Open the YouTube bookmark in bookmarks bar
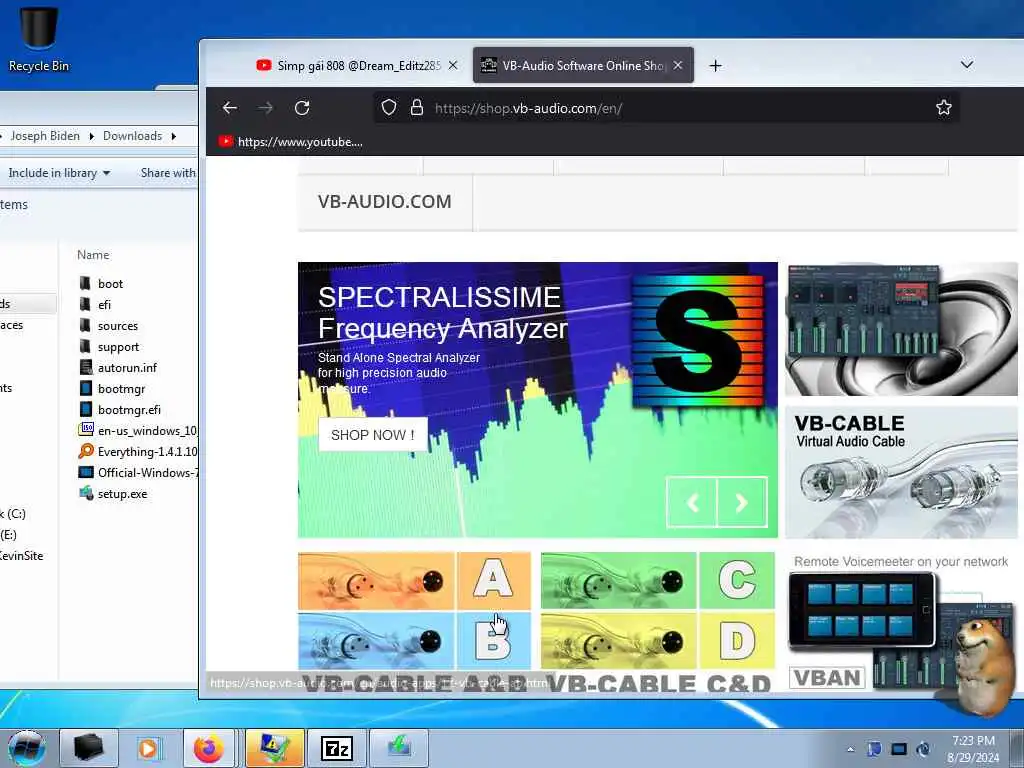1024x768 pixels. pyautogui.click(x=291, y=142)
